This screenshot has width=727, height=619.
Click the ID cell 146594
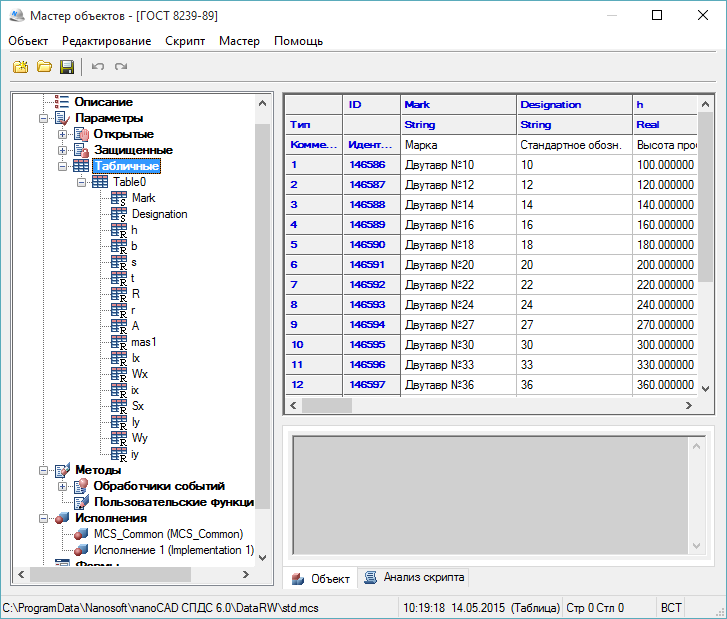tap(371, 325)
